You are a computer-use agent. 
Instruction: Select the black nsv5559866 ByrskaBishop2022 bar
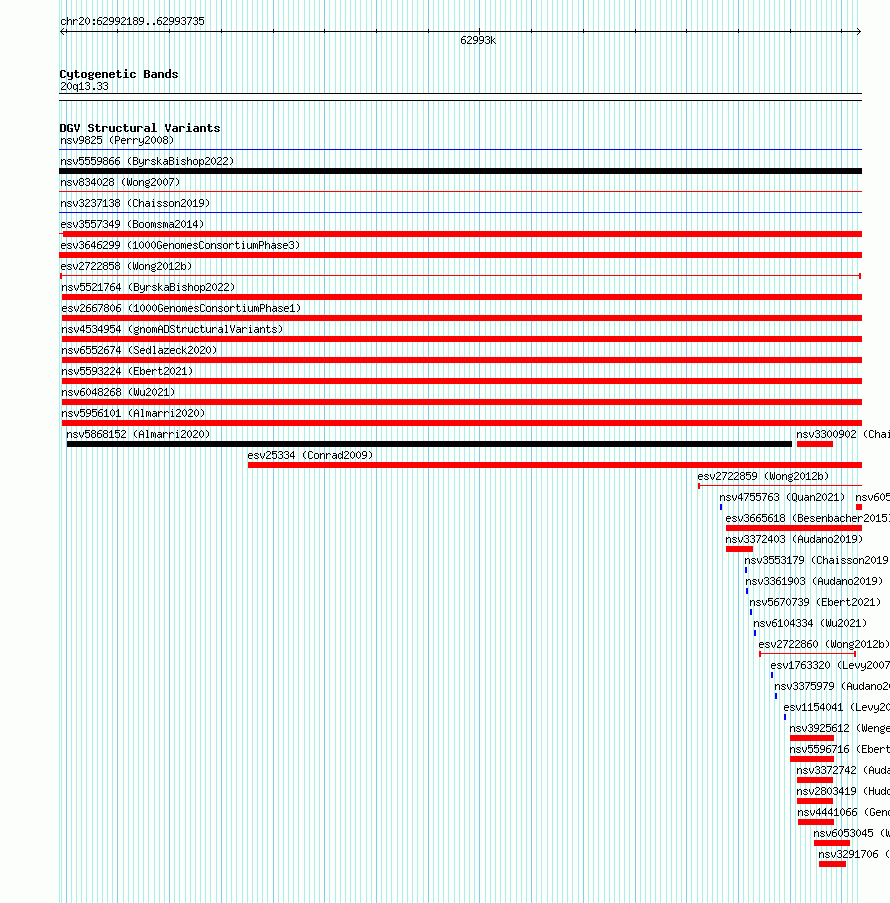point(460,171)
